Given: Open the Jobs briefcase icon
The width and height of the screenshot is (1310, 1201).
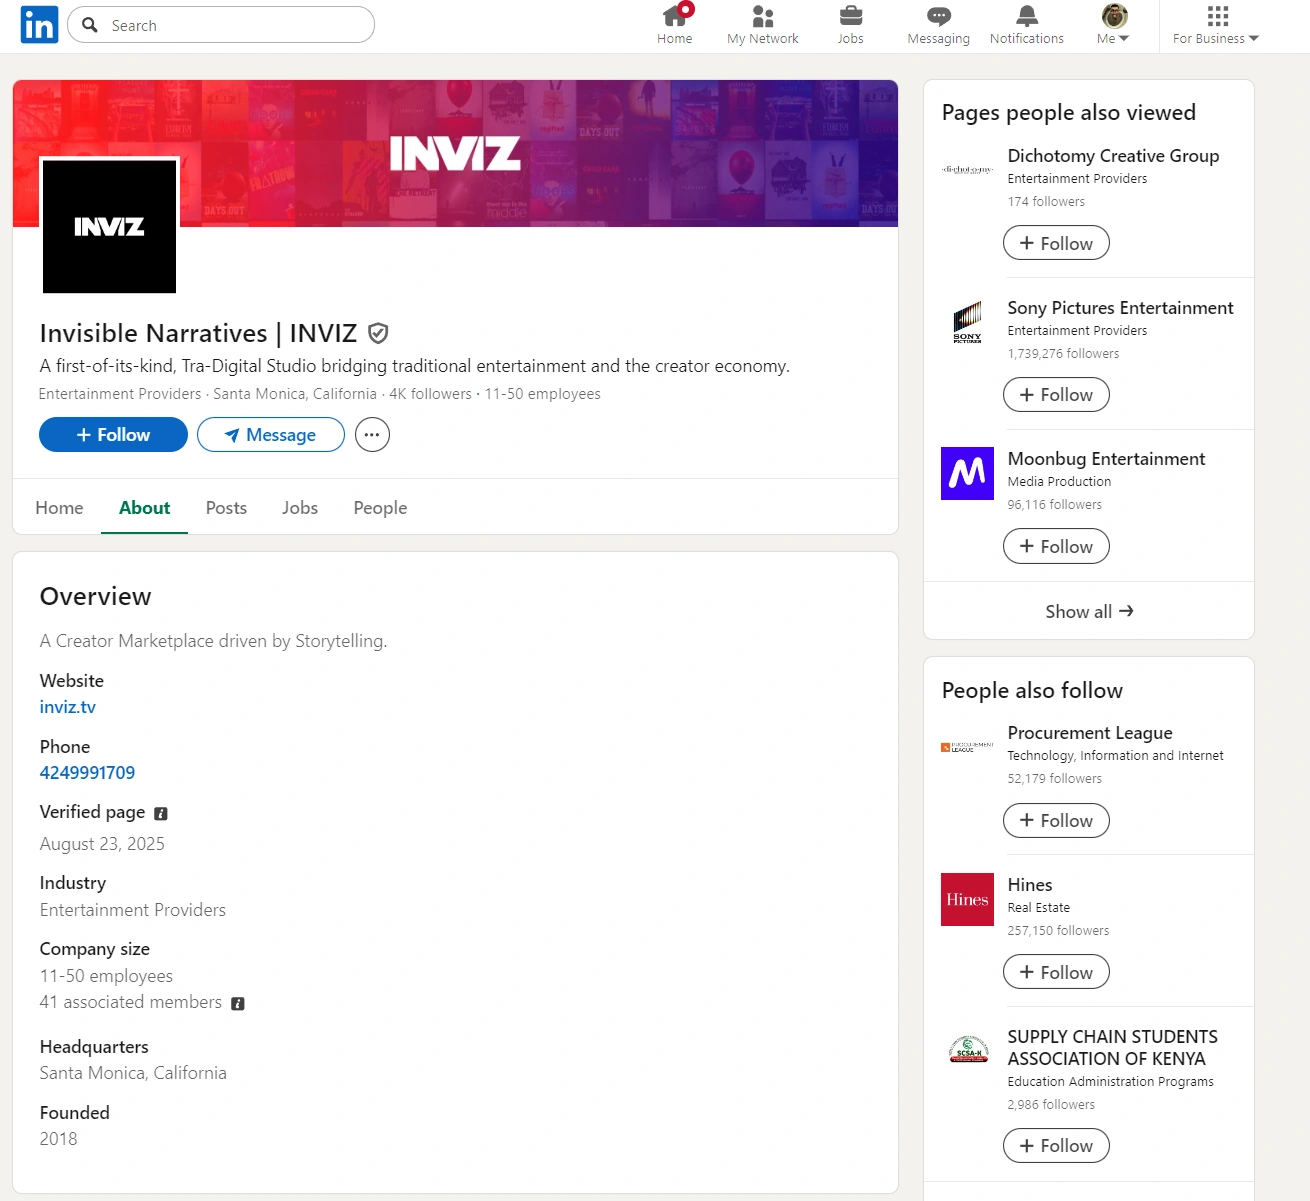Looking at the screenshot, I should tap(851, 16).
